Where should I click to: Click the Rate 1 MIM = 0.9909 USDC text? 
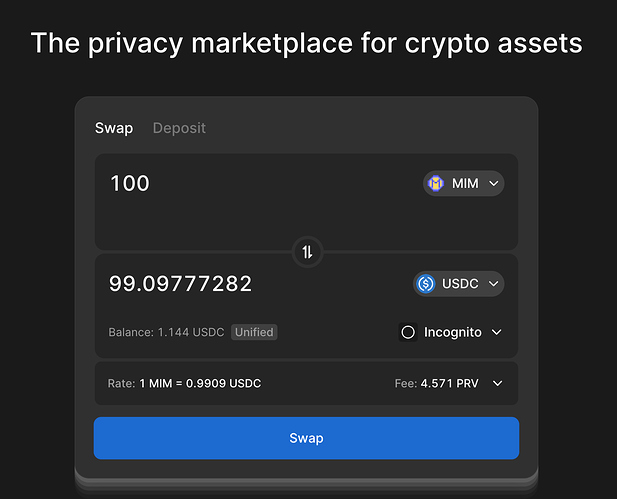pos(184,383)
